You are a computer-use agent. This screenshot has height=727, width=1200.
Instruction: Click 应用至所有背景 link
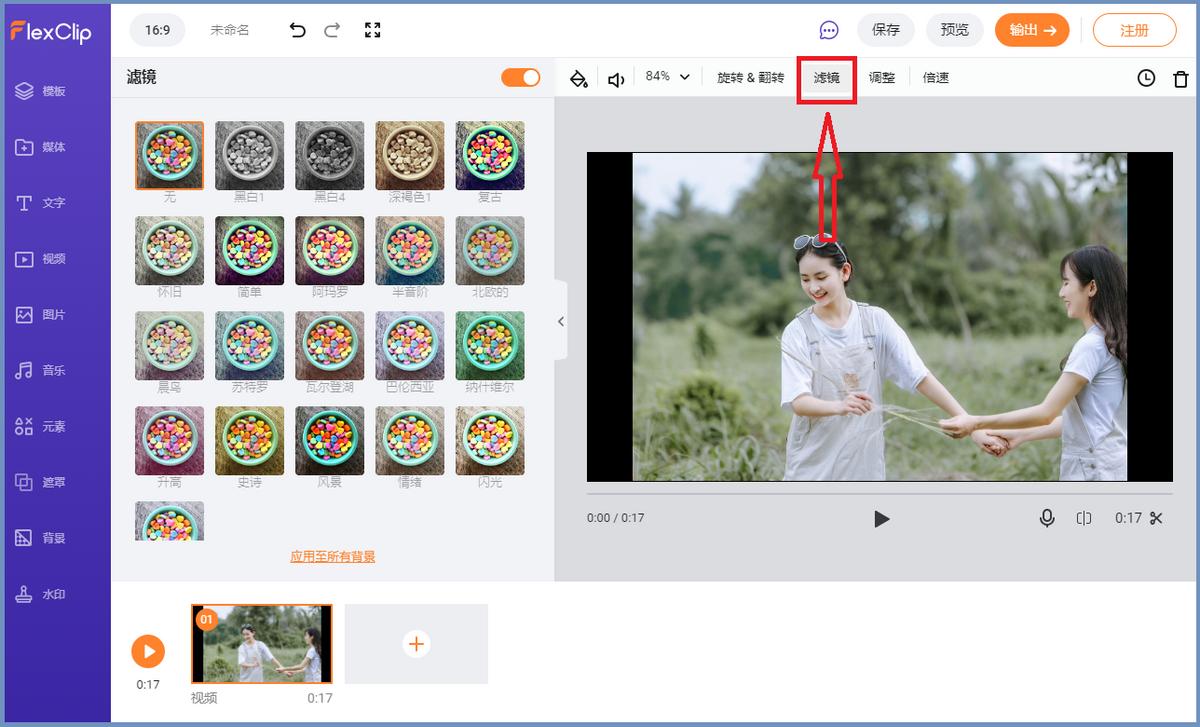point(333,557)
